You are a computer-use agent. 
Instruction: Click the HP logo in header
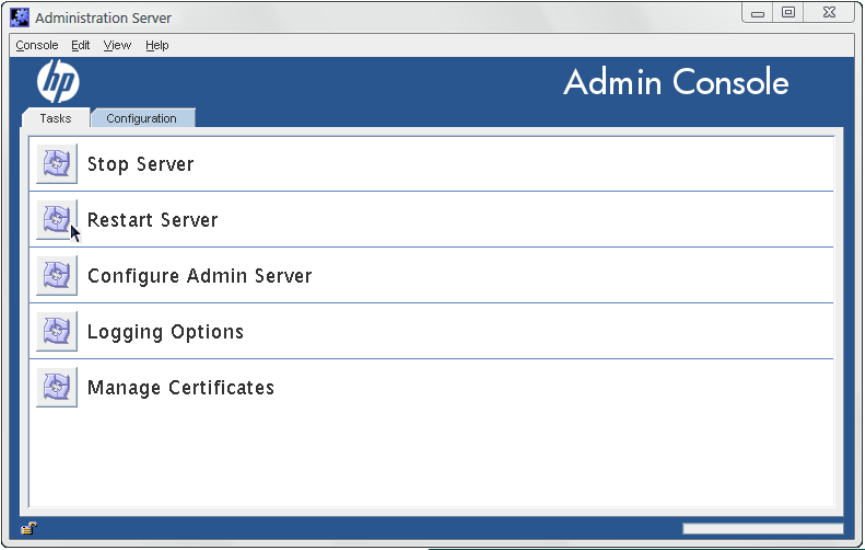58,82
